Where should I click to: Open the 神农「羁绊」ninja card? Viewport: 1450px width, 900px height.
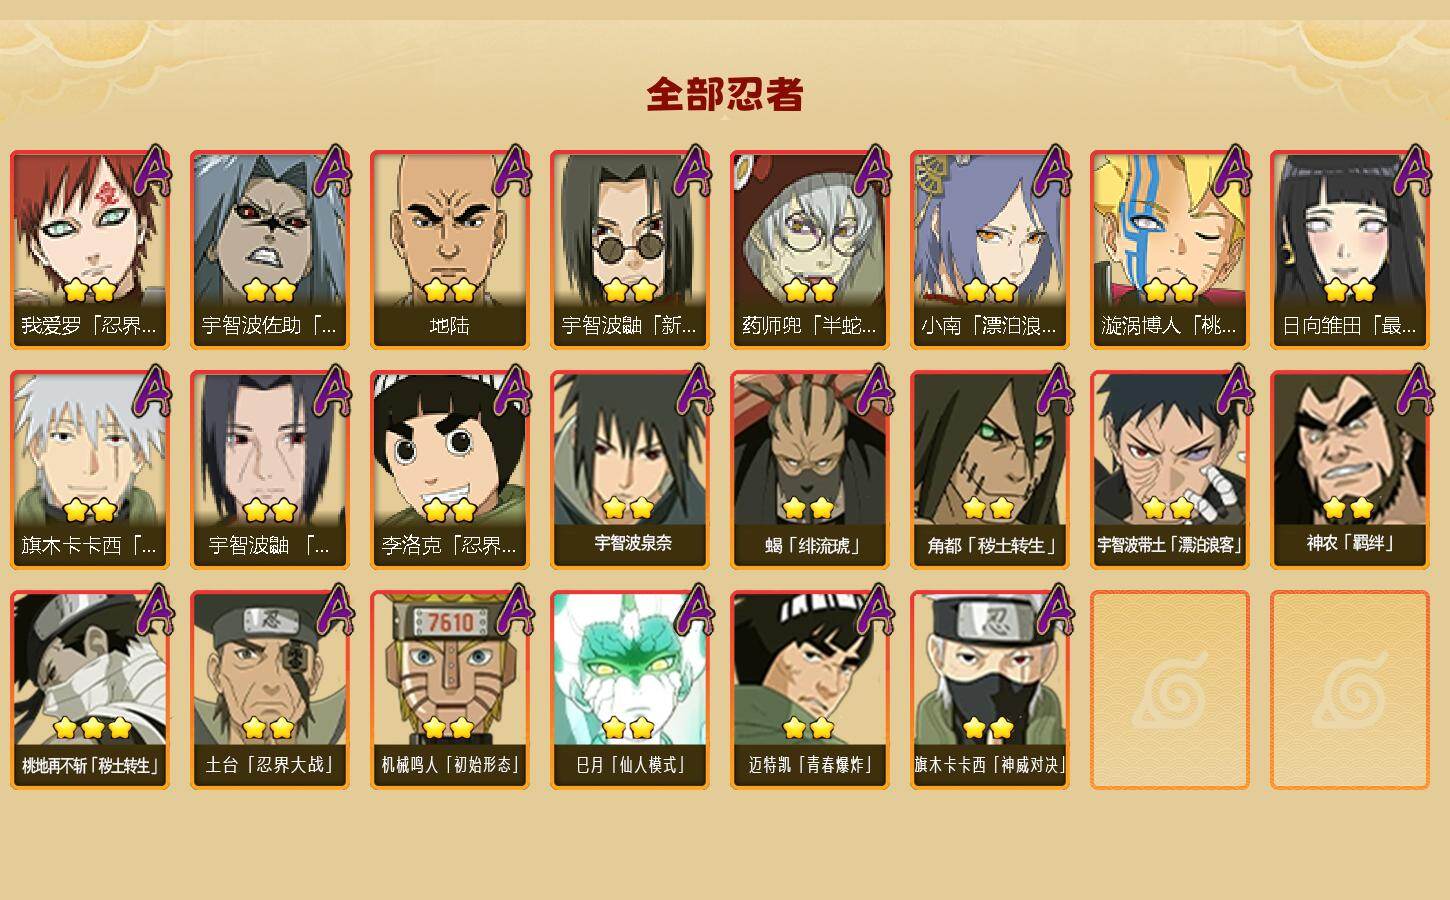pos(1350,470)
